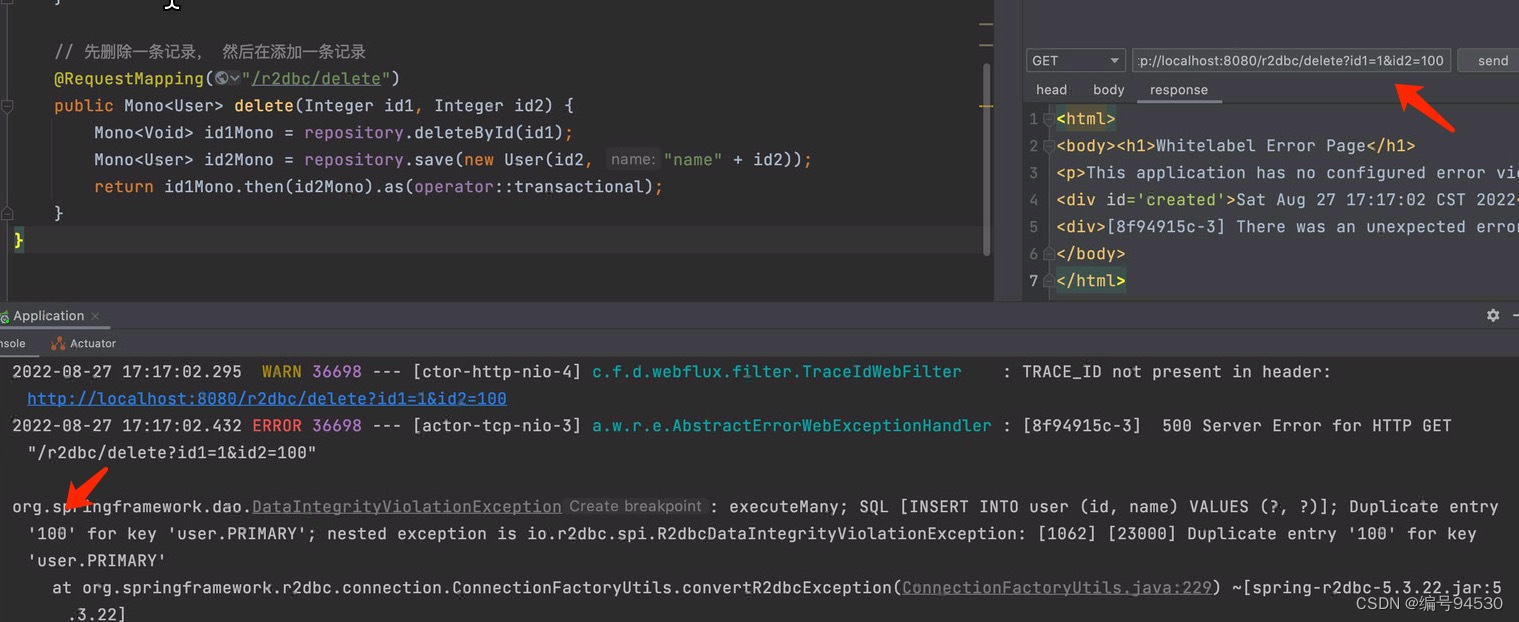Click "There was an unexpected error" response line
This screenshot has width=1519, height=622.
[1287, 227]
